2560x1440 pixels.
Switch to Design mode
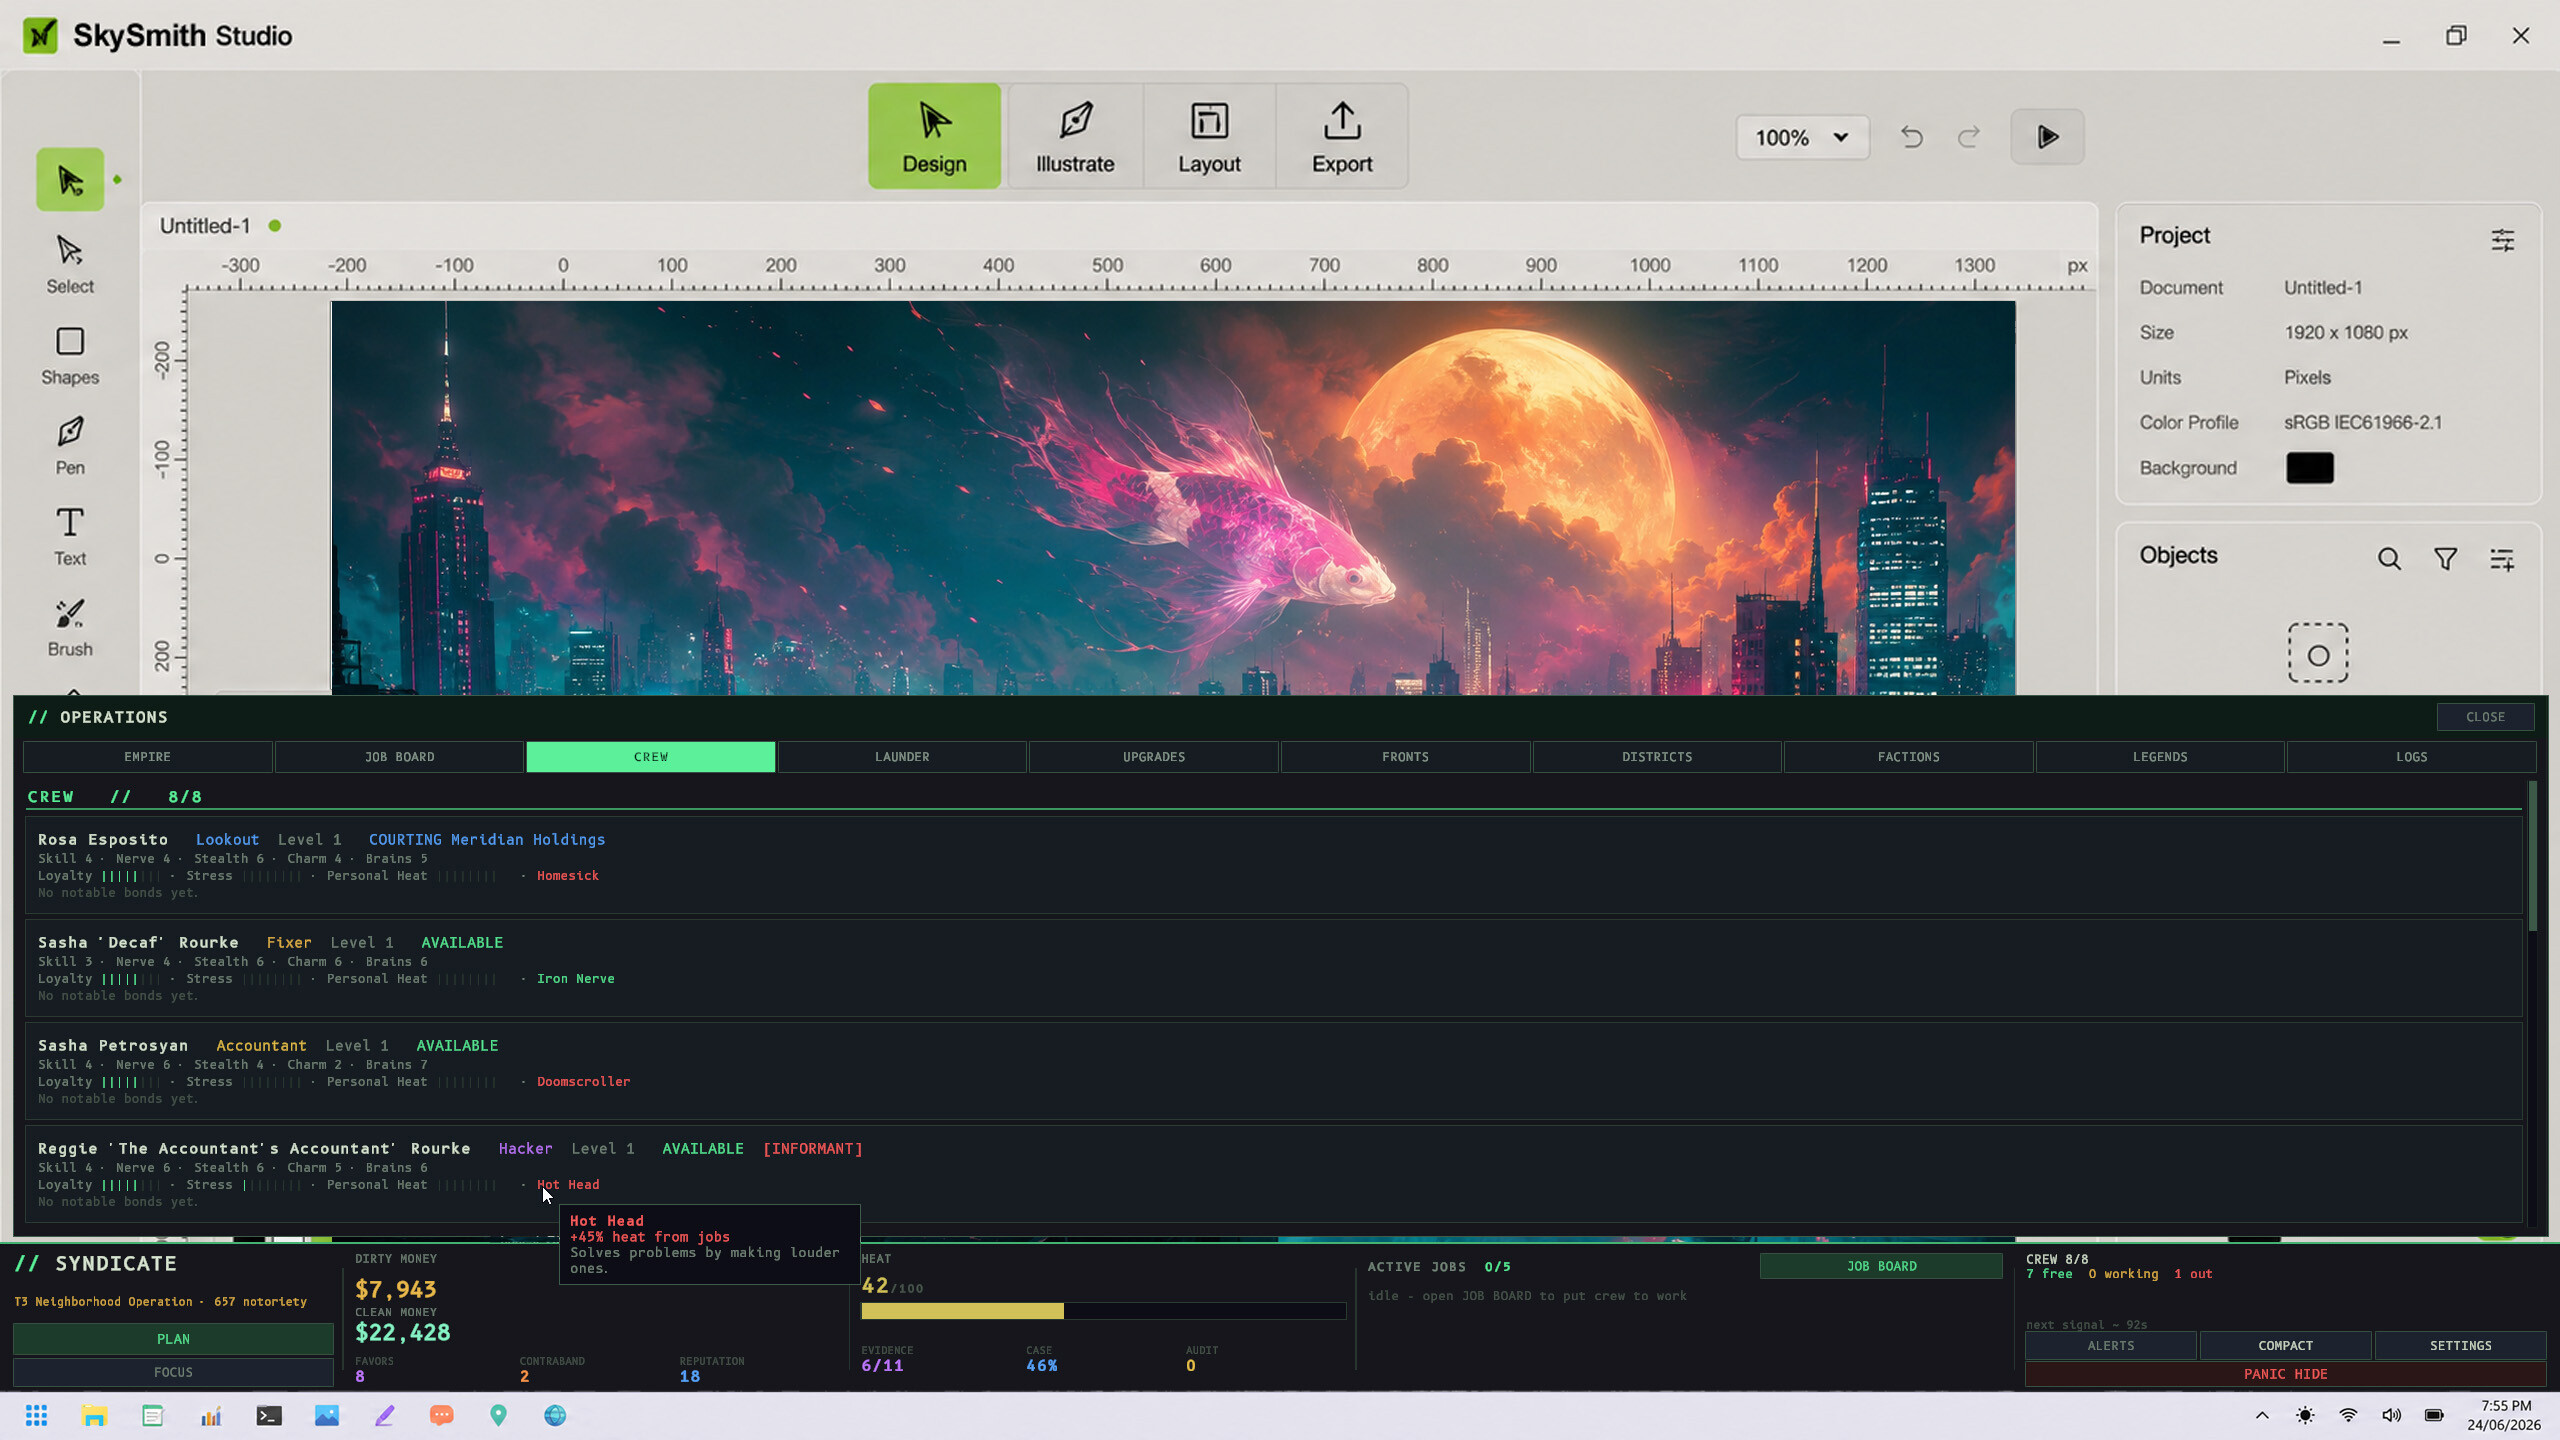(x=934, y=136)
